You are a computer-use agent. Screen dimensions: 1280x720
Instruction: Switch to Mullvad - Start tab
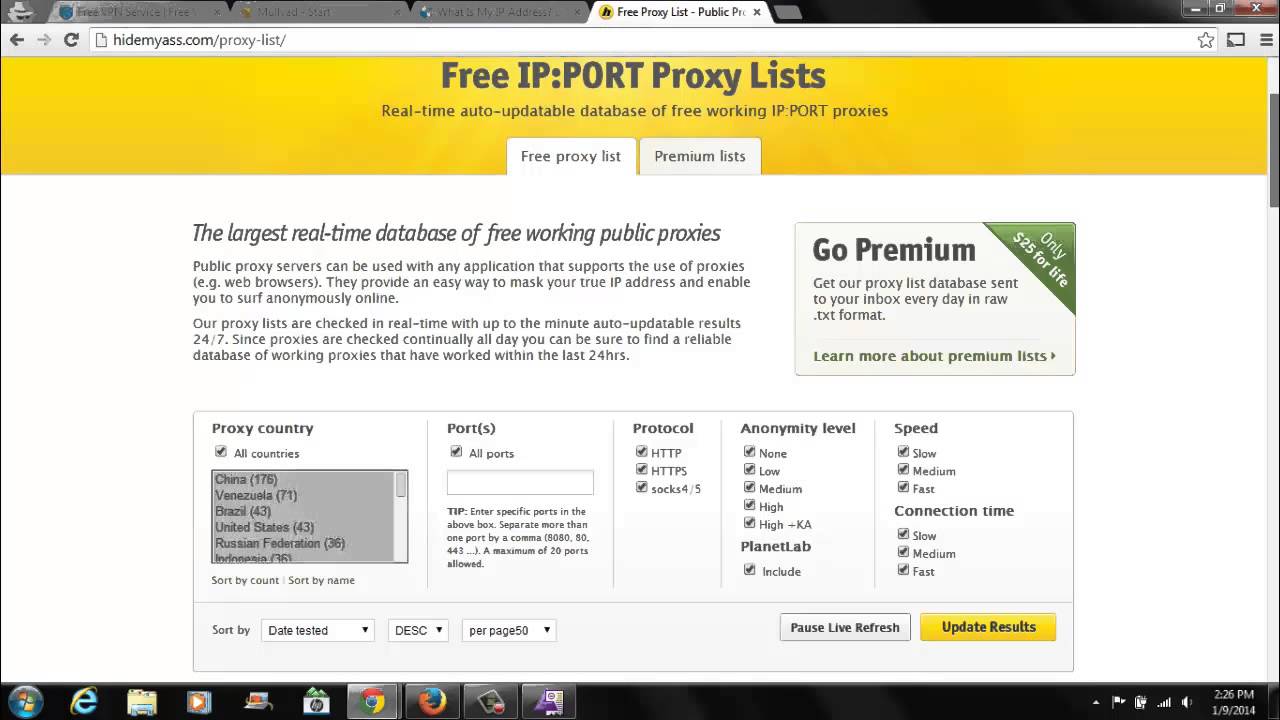tap(318, 12)
